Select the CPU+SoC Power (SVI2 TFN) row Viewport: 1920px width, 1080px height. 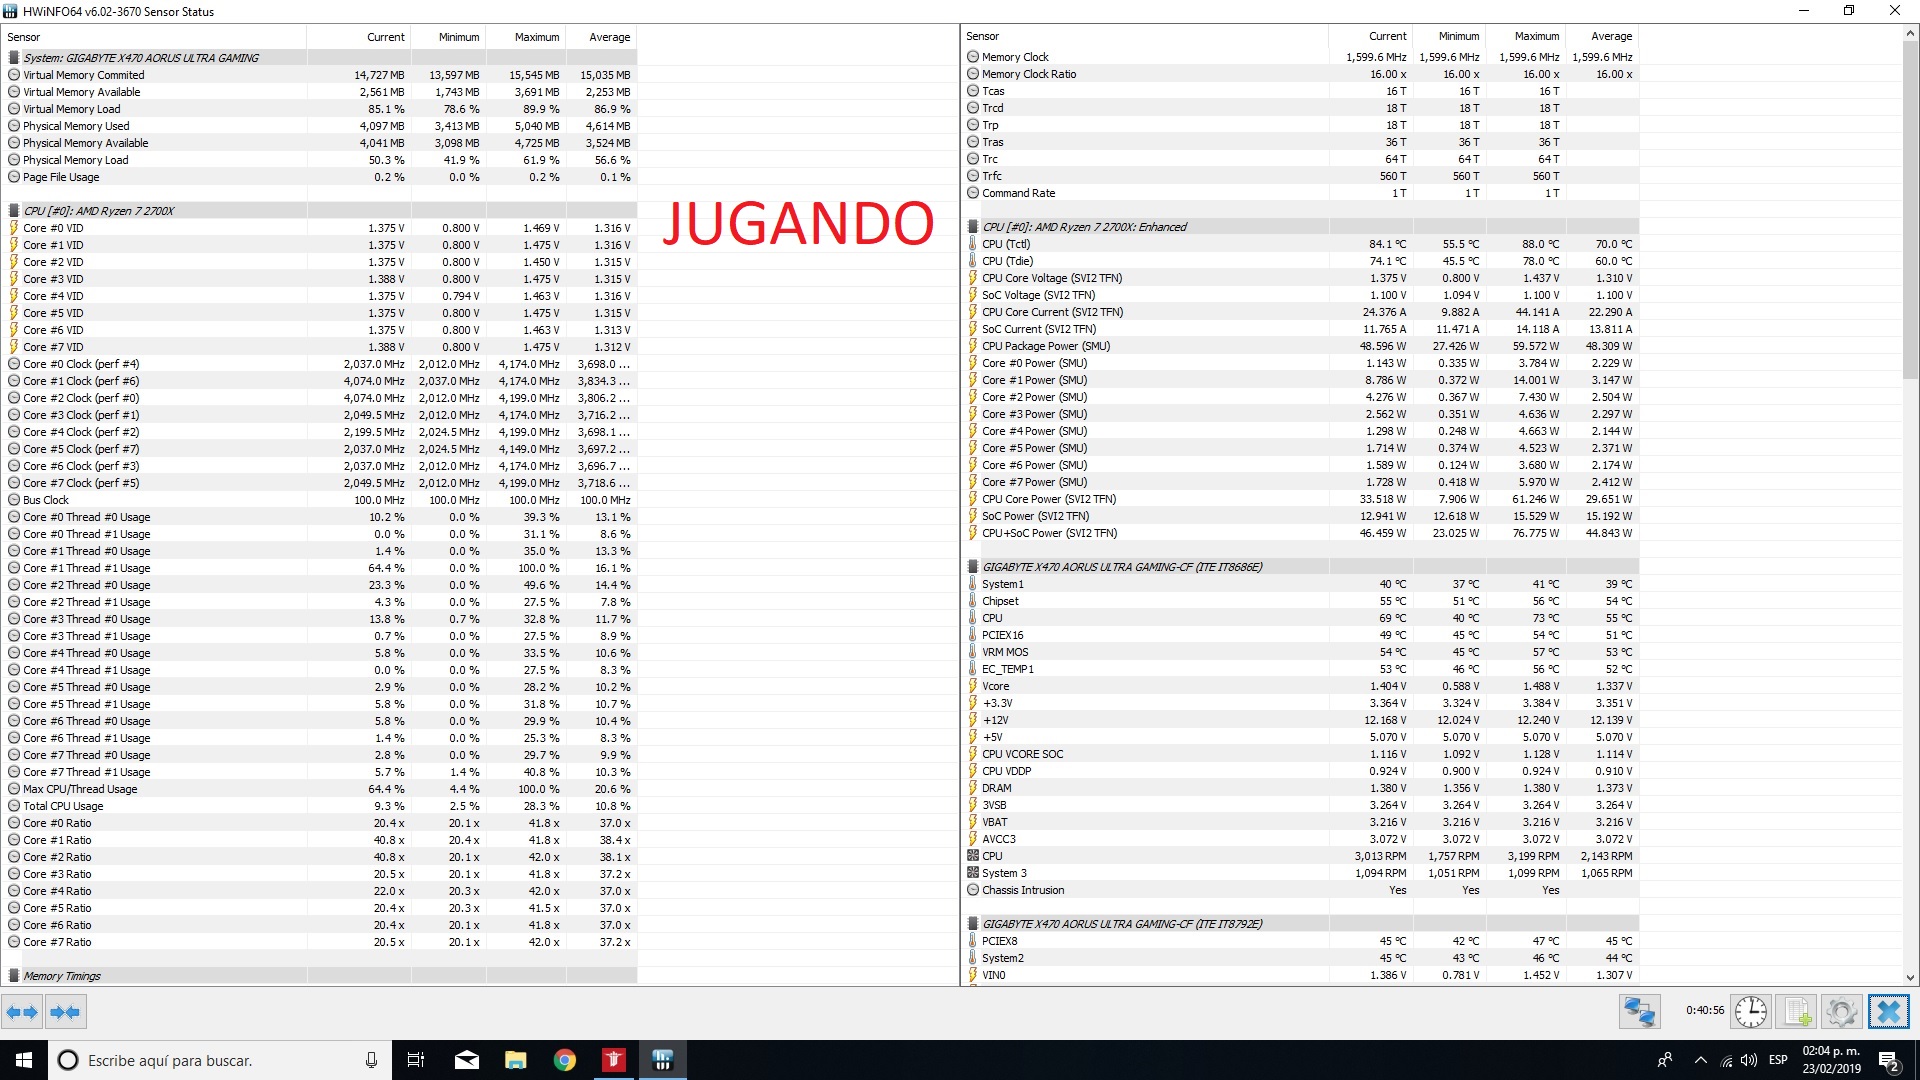point(1301,533)
